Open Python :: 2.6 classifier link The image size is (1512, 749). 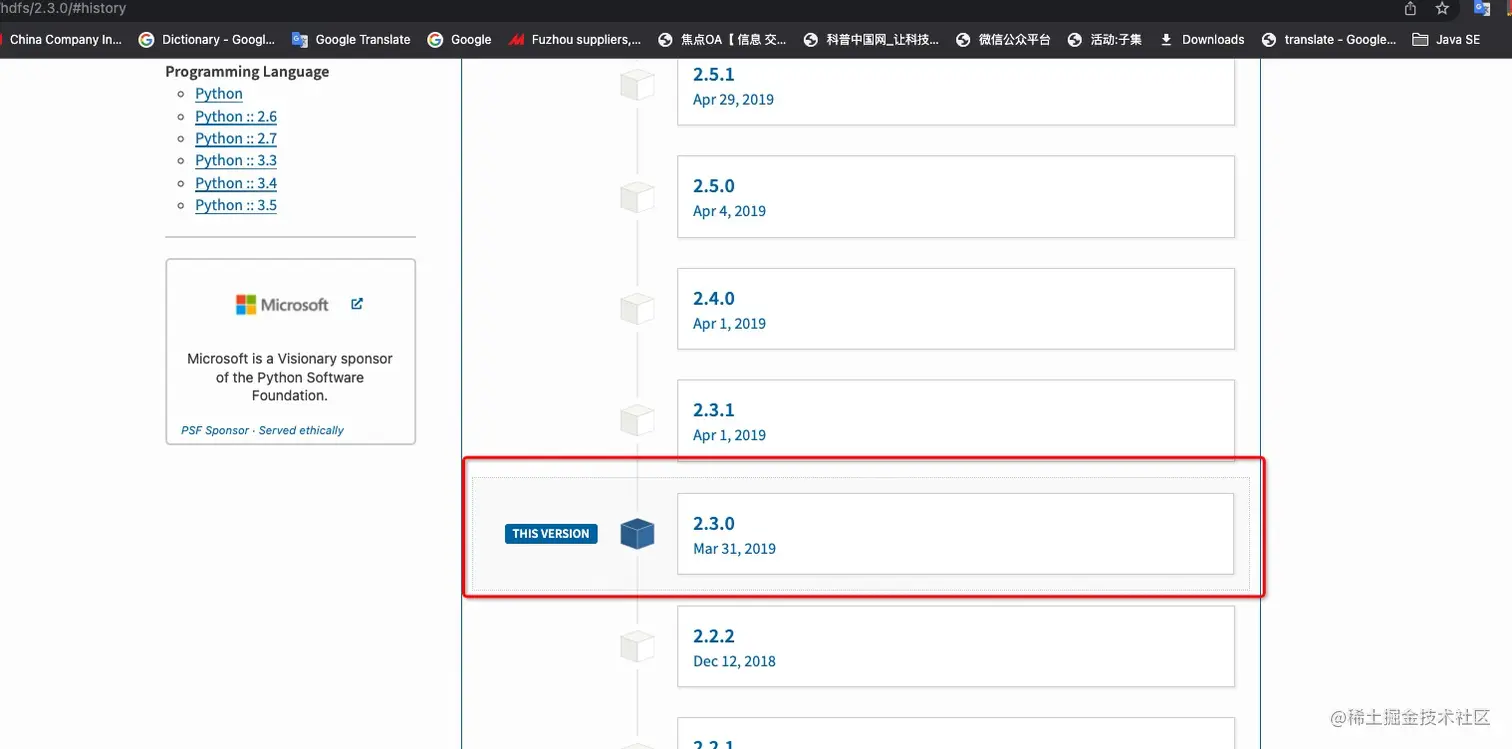(236, 116)
